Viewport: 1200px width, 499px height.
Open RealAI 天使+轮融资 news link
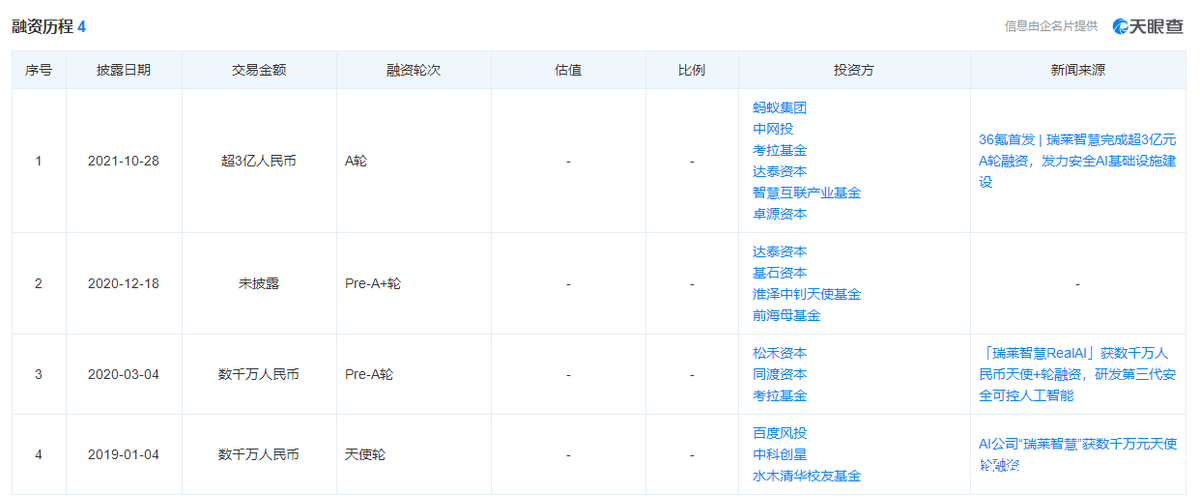click(1077, 374)
